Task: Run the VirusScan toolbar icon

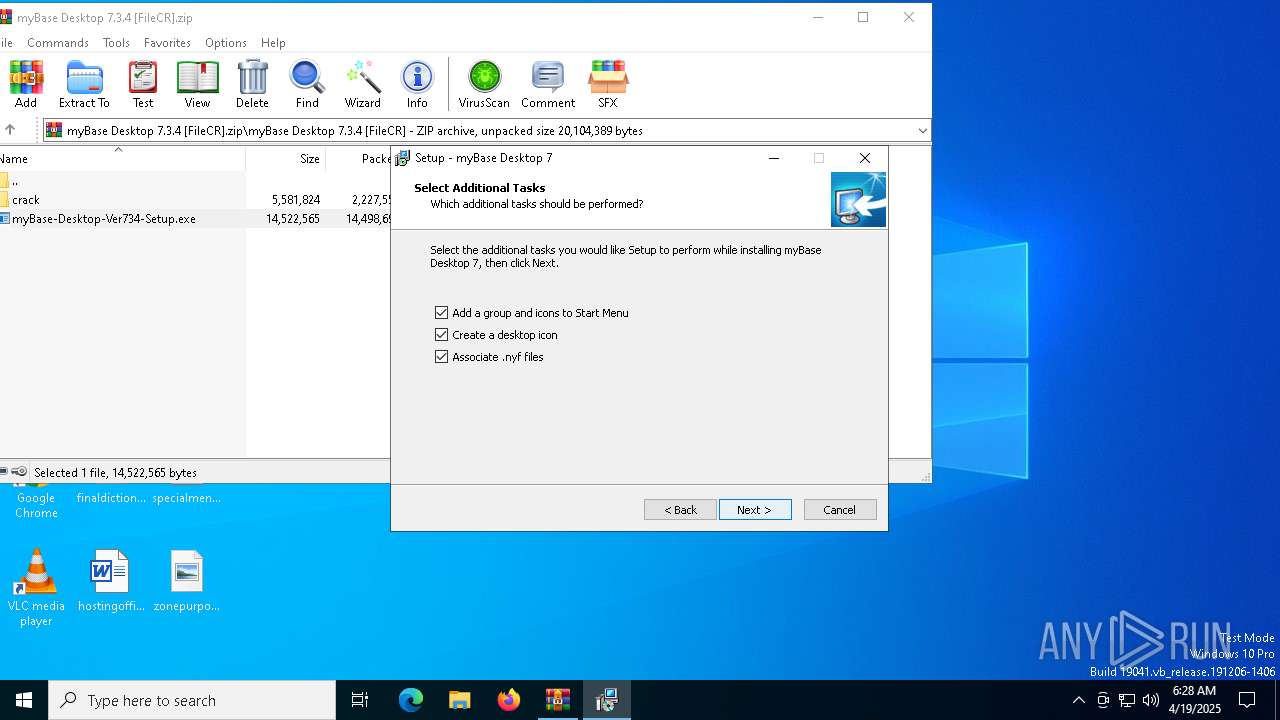Action: tap(484, 84)
